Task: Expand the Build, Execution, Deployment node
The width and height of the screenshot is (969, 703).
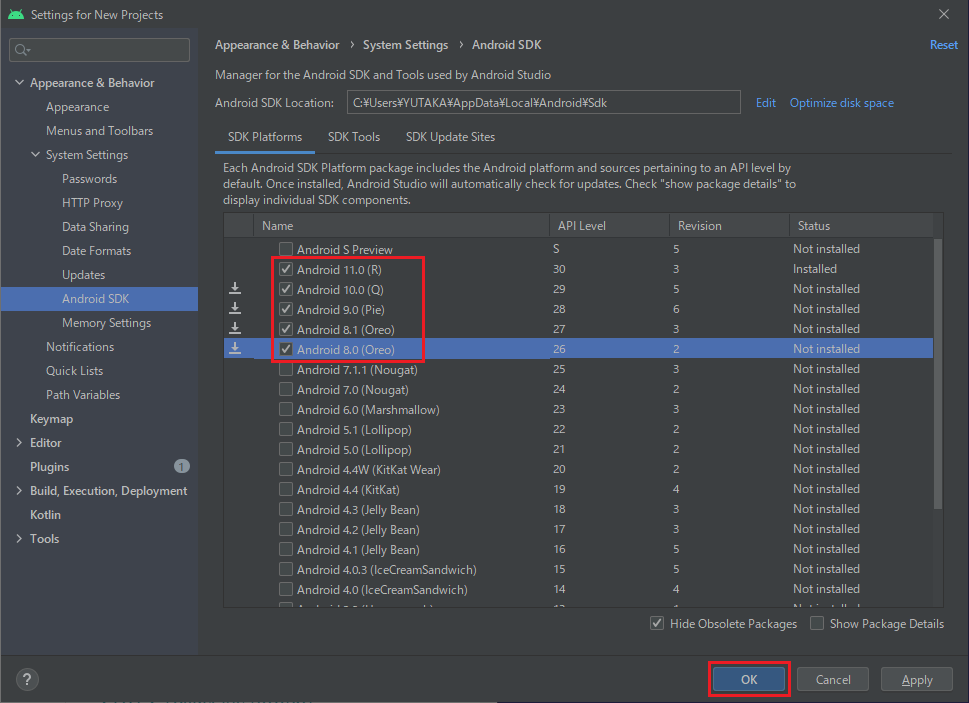Action: (x=19, y=490)
